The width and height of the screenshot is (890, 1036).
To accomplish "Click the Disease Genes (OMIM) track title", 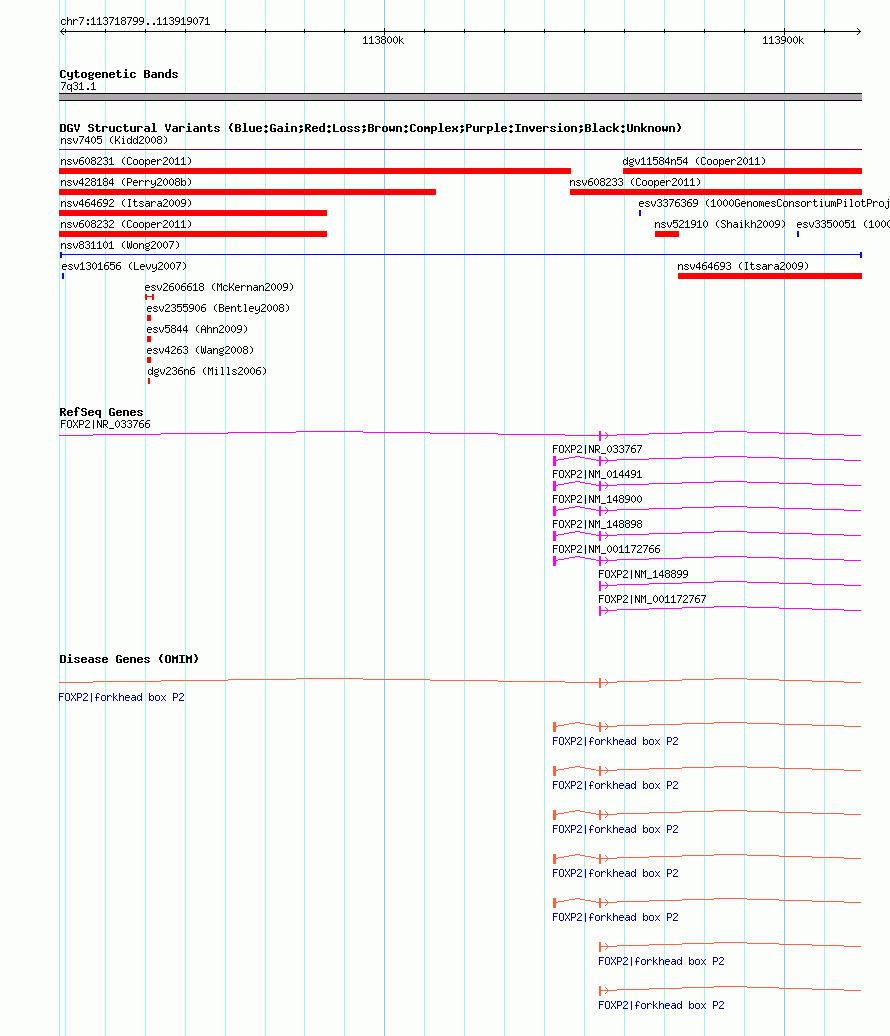I will coord(129,659).
